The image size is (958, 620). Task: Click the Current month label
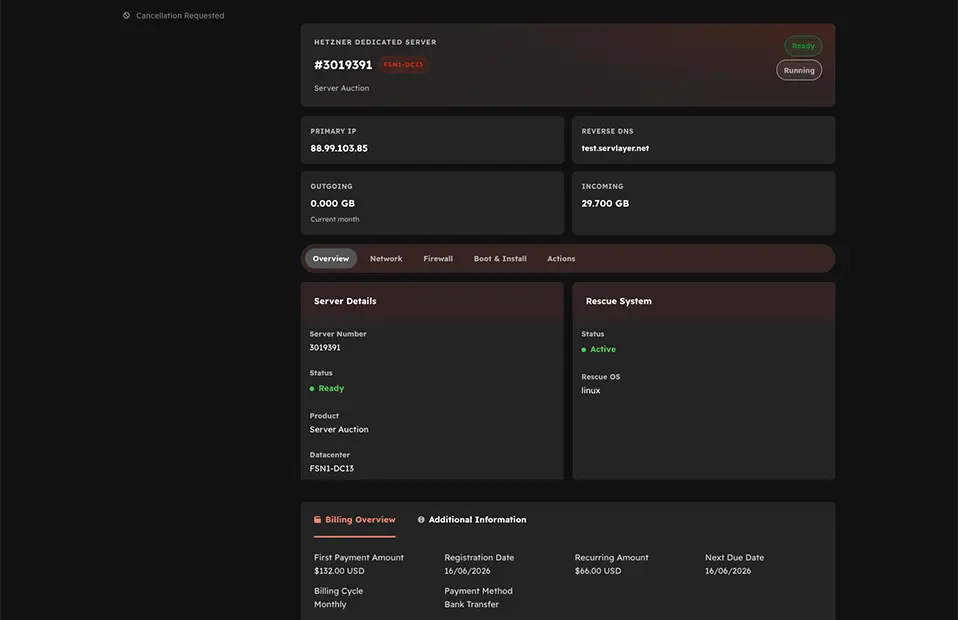click(x=334, y=219)
